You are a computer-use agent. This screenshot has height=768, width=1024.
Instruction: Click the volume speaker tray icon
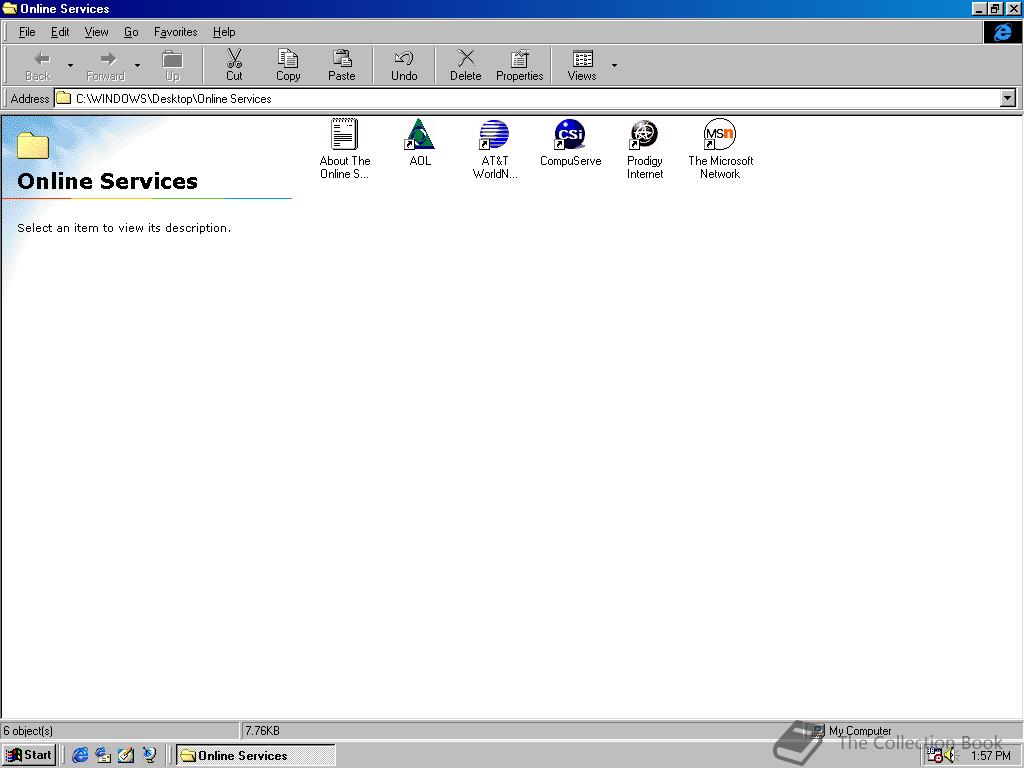[x=950, y=756]
